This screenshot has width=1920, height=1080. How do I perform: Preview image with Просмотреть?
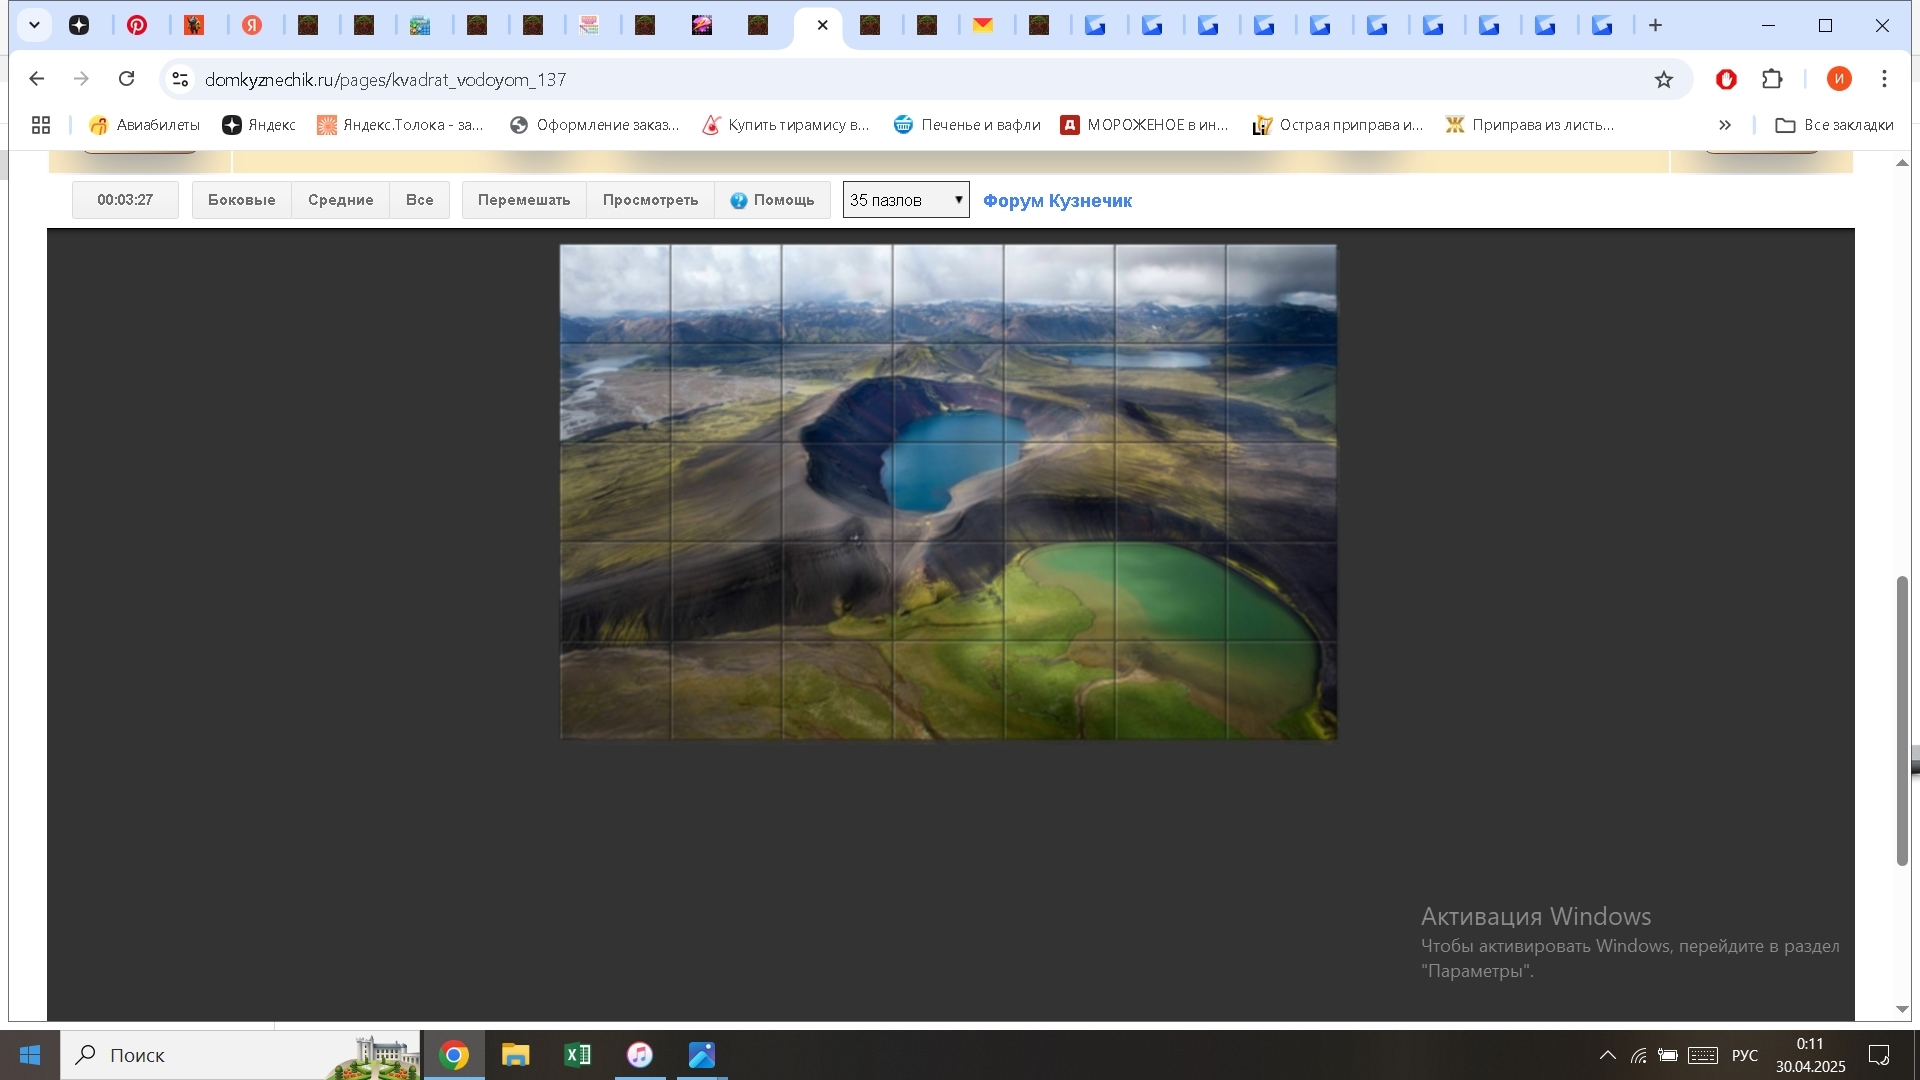click(x=650, y=200)
